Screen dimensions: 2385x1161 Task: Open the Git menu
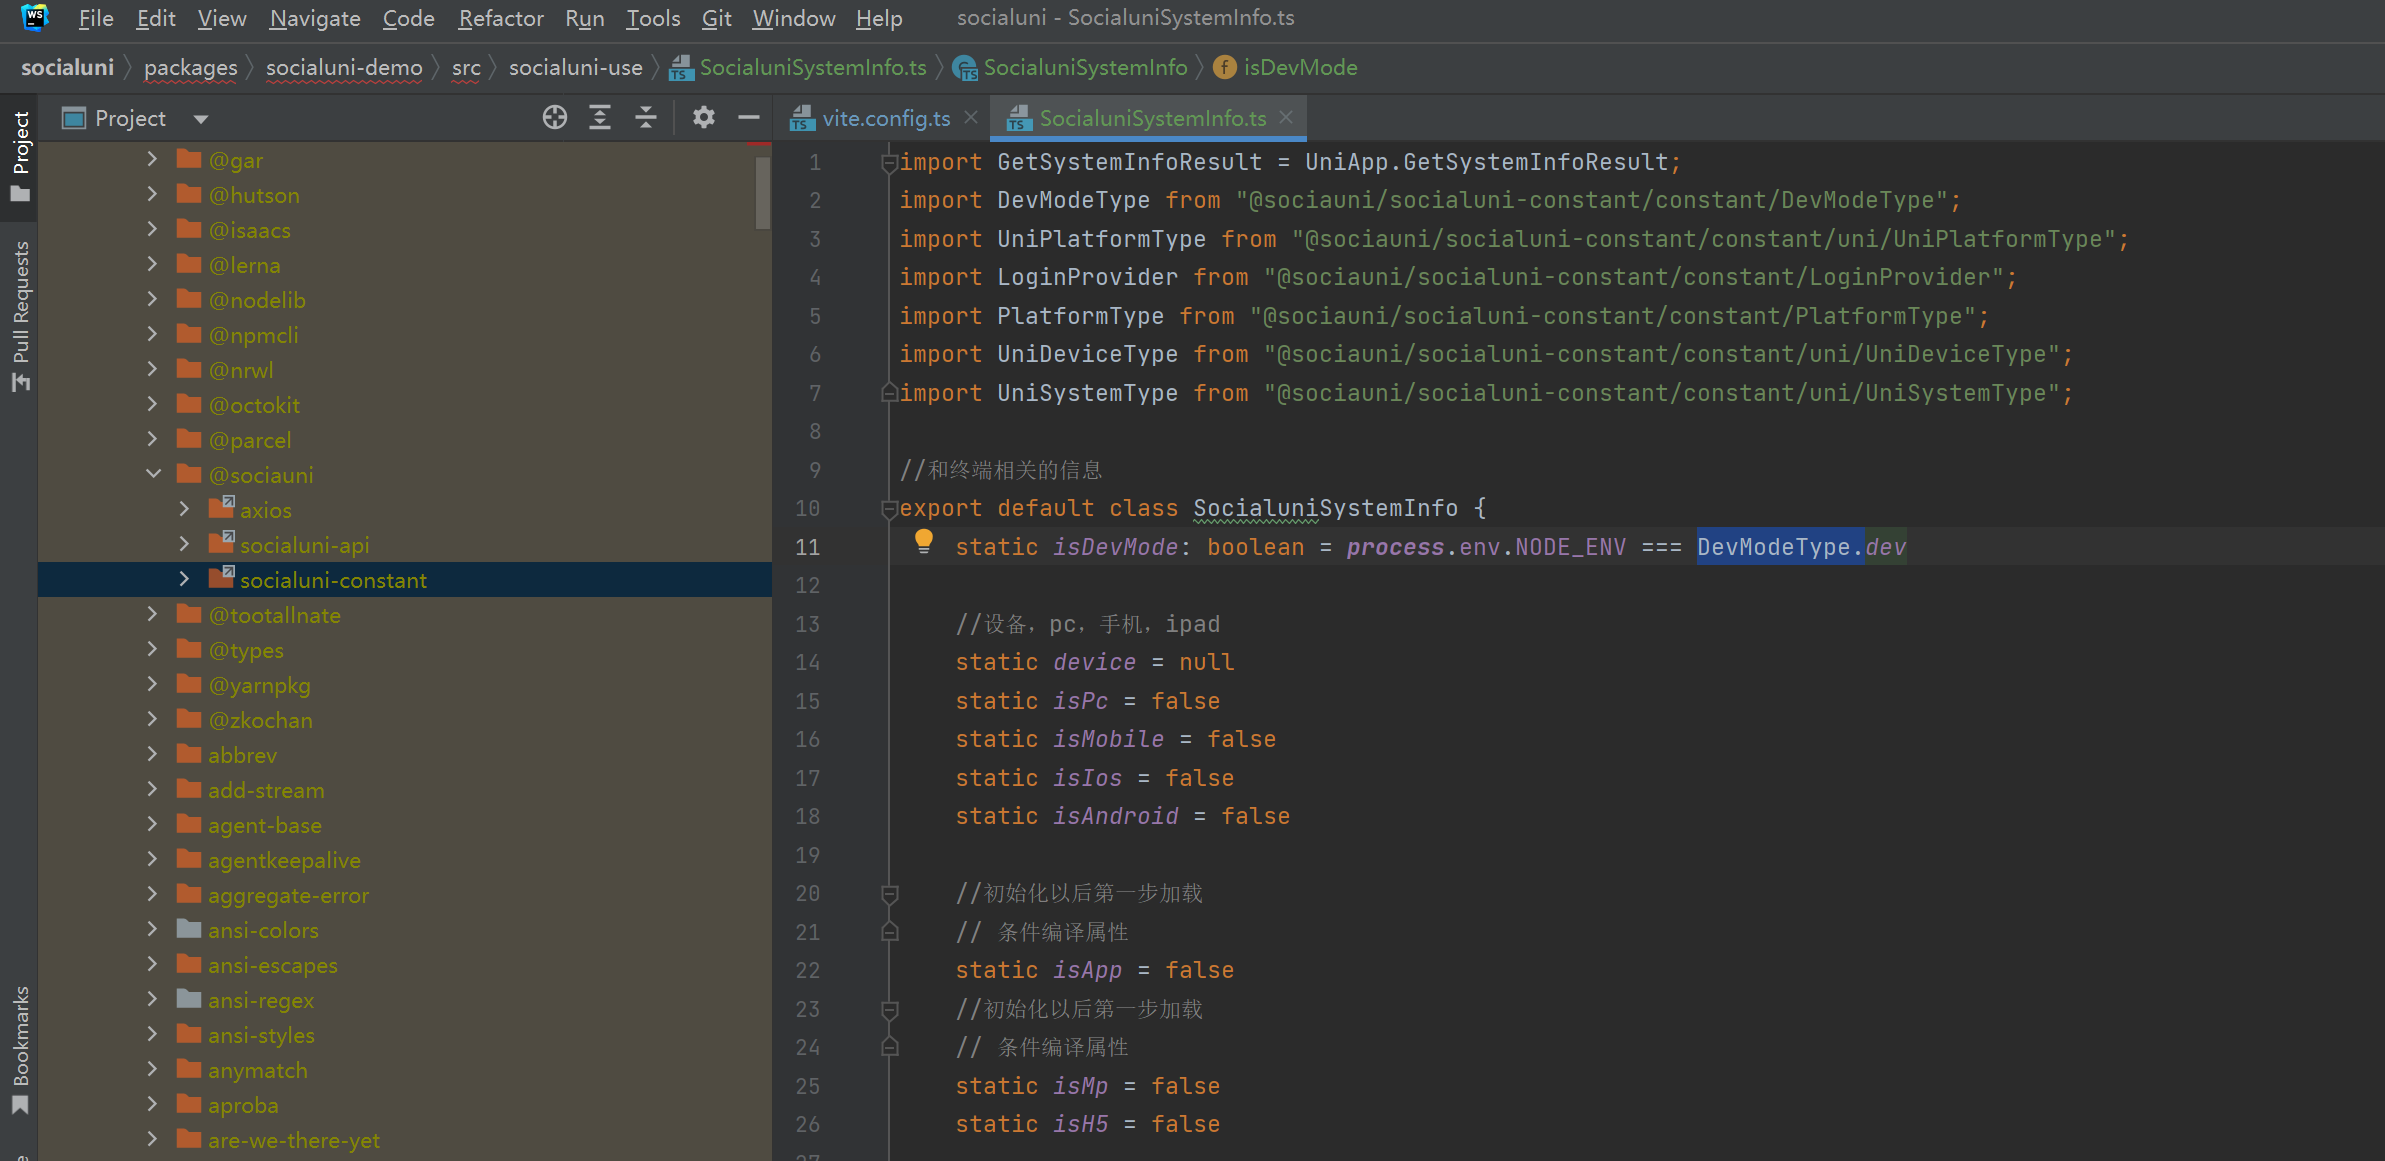(x=715, y=18)
